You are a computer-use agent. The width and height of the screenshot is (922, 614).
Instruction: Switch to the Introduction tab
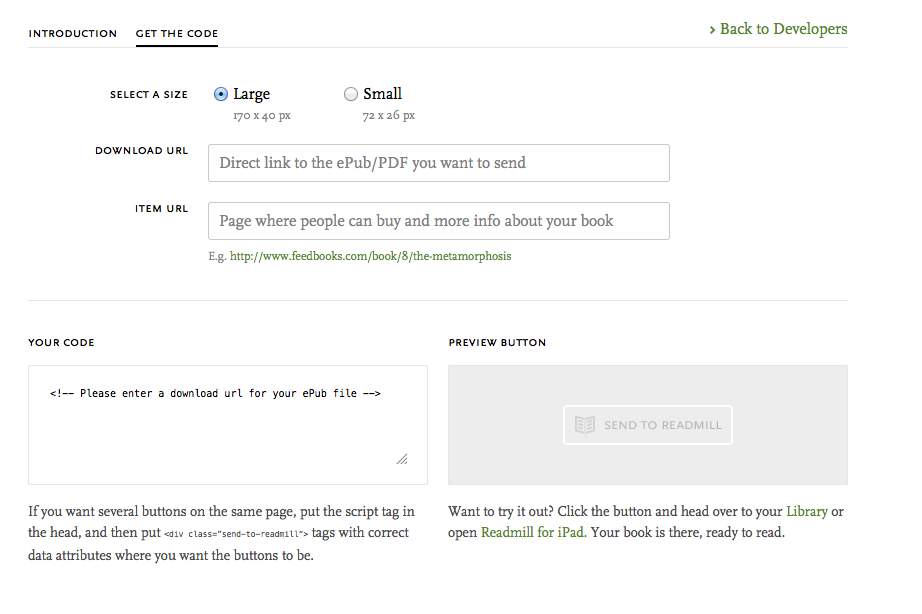coord(73,34)
